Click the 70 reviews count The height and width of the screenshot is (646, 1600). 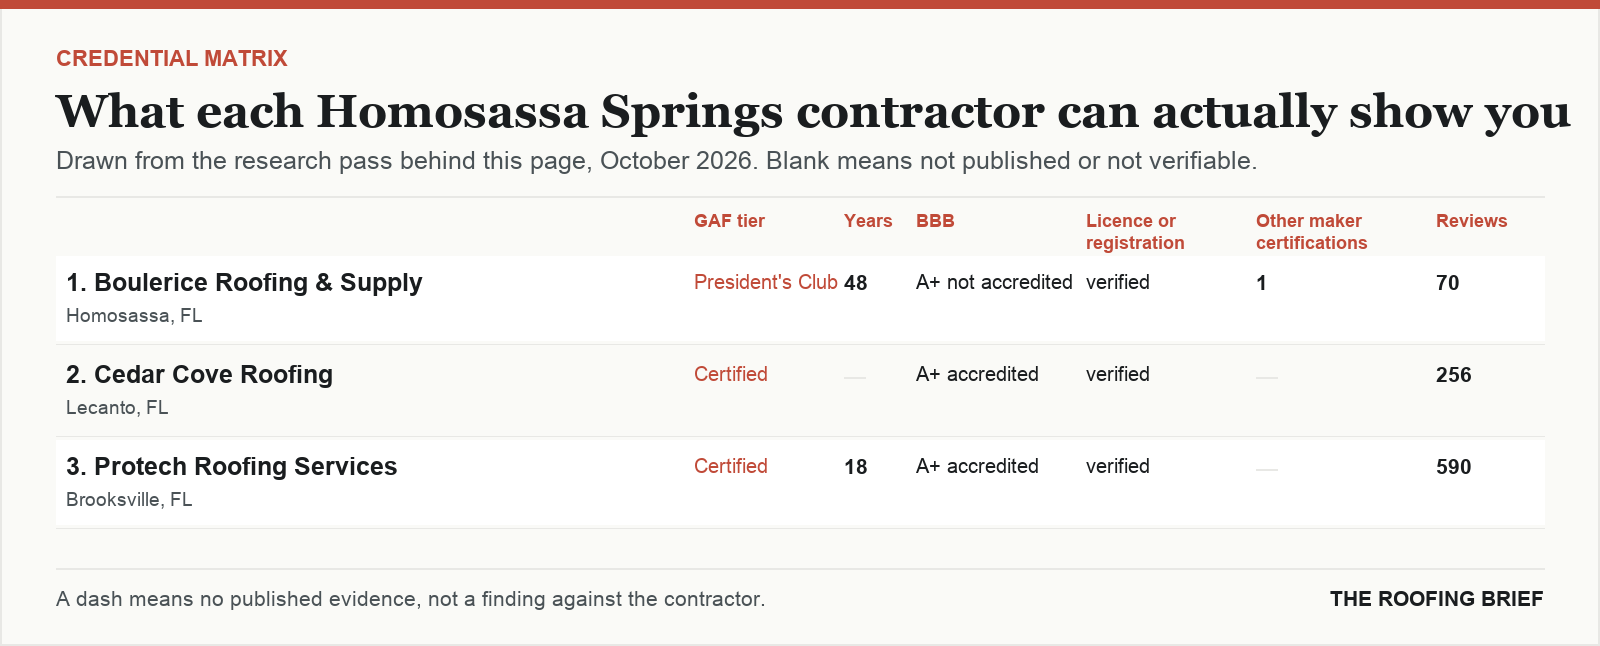pyautogui.click(x=1447, y=283)
